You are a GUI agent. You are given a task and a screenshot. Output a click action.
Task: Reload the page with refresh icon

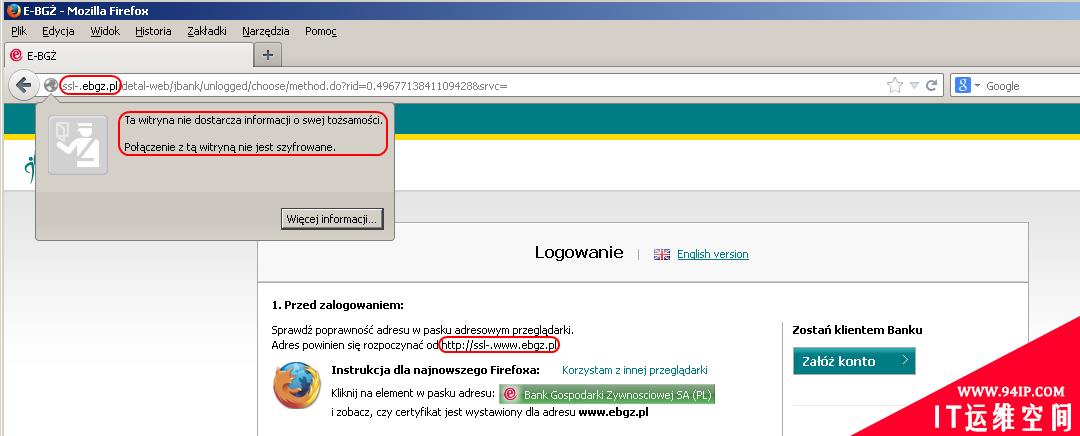pyautogui.click(x=931, y=85)
